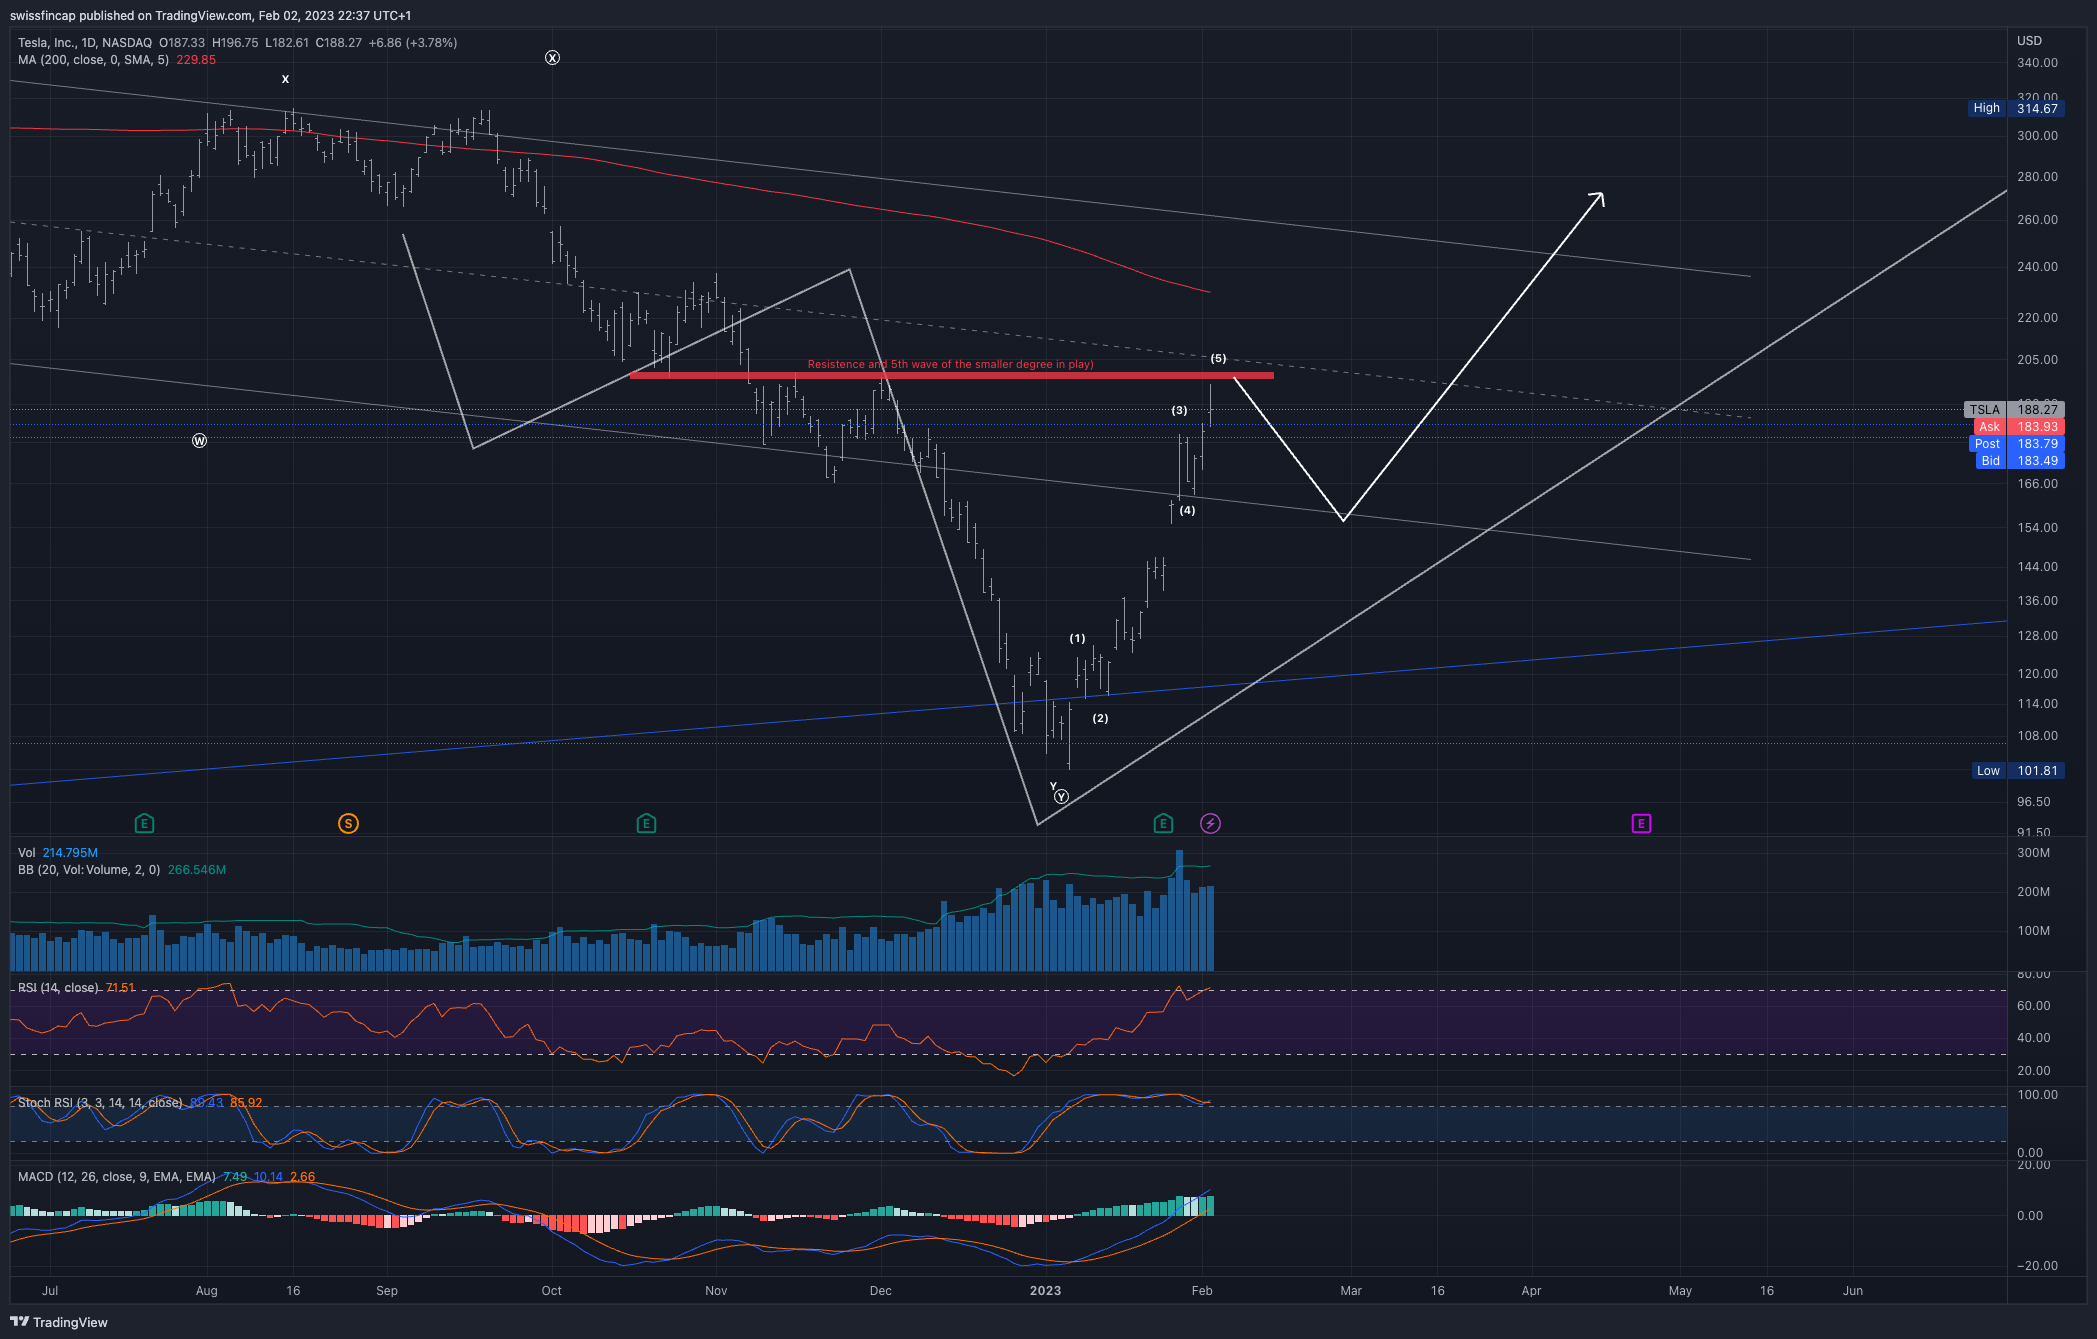Click the wave (3) label
The image size is (2097, 1339).
1180,410
